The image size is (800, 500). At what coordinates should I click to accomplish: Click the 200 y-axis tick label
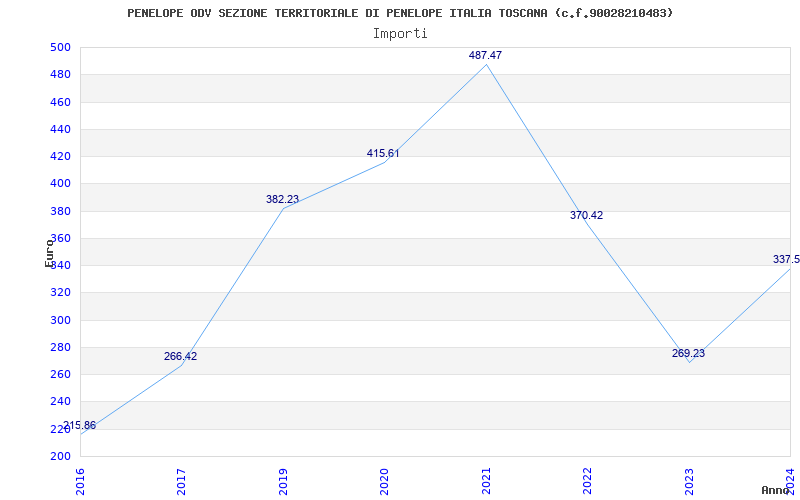[60, 456]
